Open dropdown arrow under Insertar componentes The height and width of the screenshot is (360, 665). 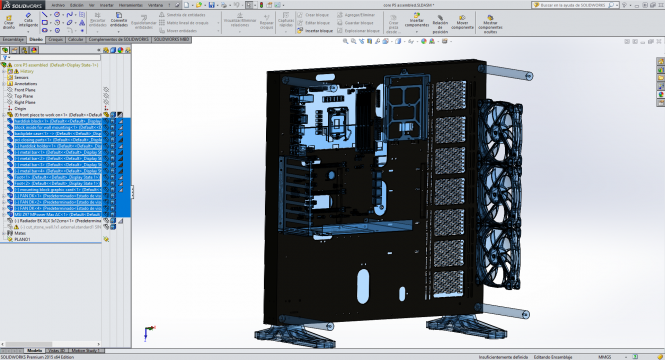[x=417, y=31]
